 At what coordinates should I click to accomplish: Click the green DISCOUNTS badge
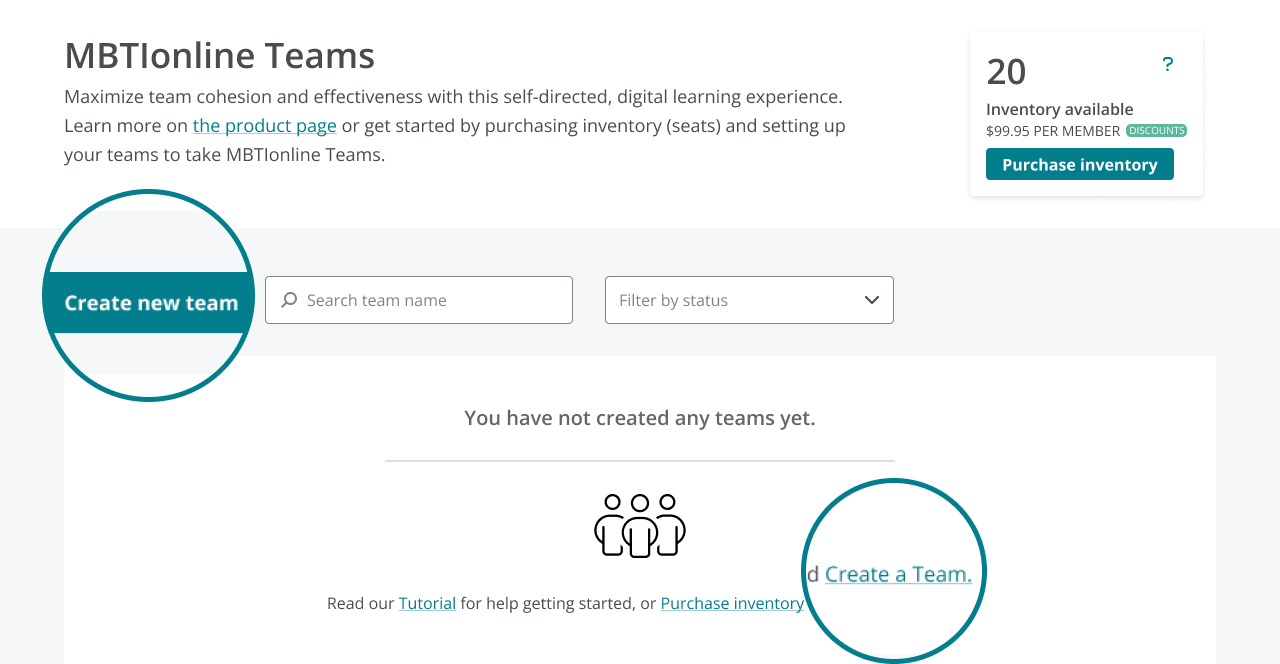[x=1156, y=131]
